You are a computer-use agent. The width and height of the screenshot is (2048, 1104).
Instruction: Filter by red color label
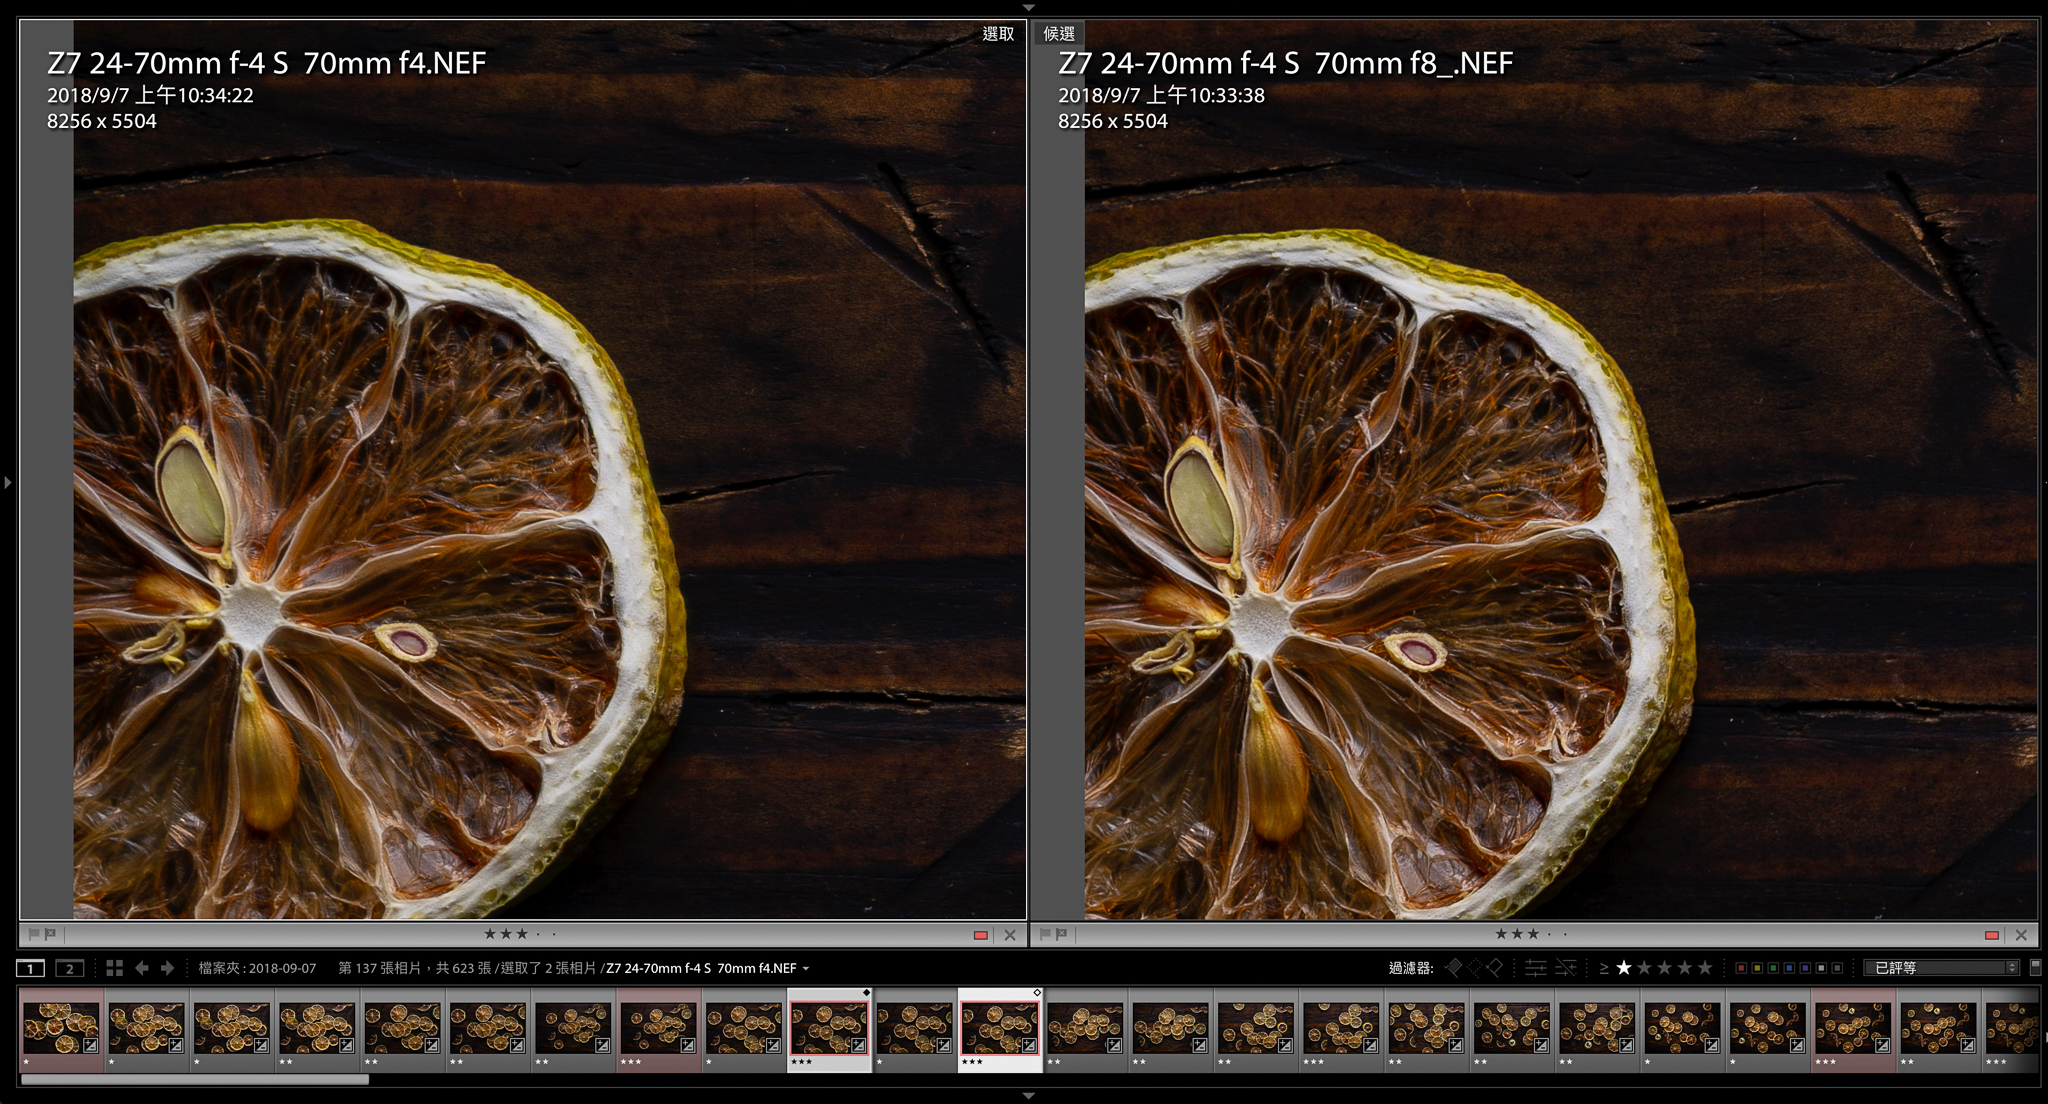click(x=1741, y=968)
